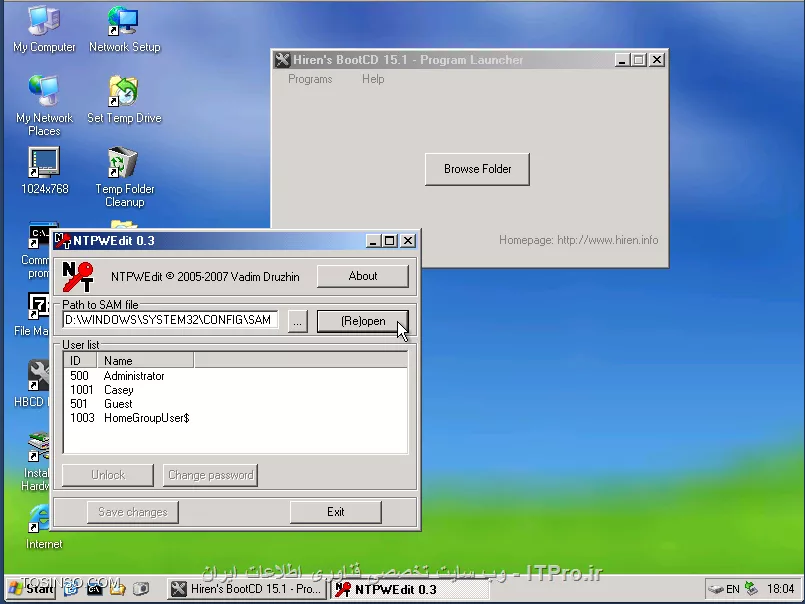This screenshot has height=604, width=805.
Task: Click the Browse Folder button
Action: [477, 169]
